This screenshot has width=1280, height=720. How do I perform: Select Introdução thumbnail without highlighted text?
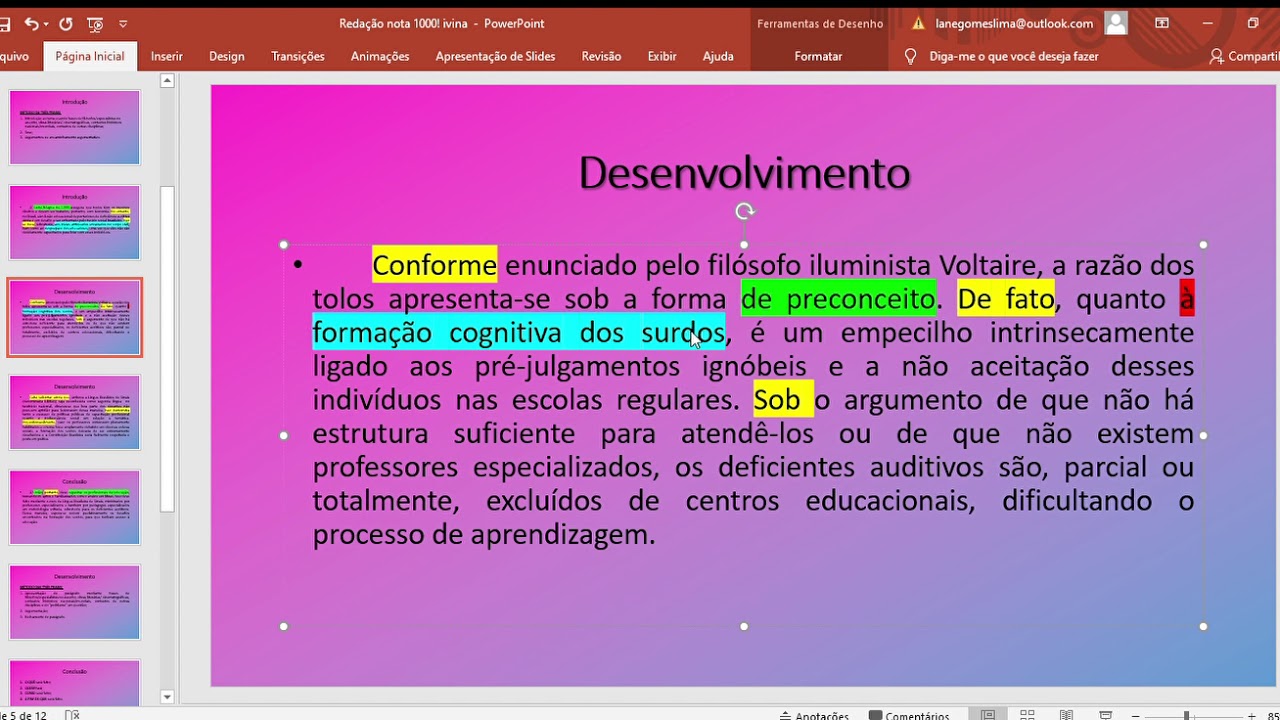[x=75, y=127]
